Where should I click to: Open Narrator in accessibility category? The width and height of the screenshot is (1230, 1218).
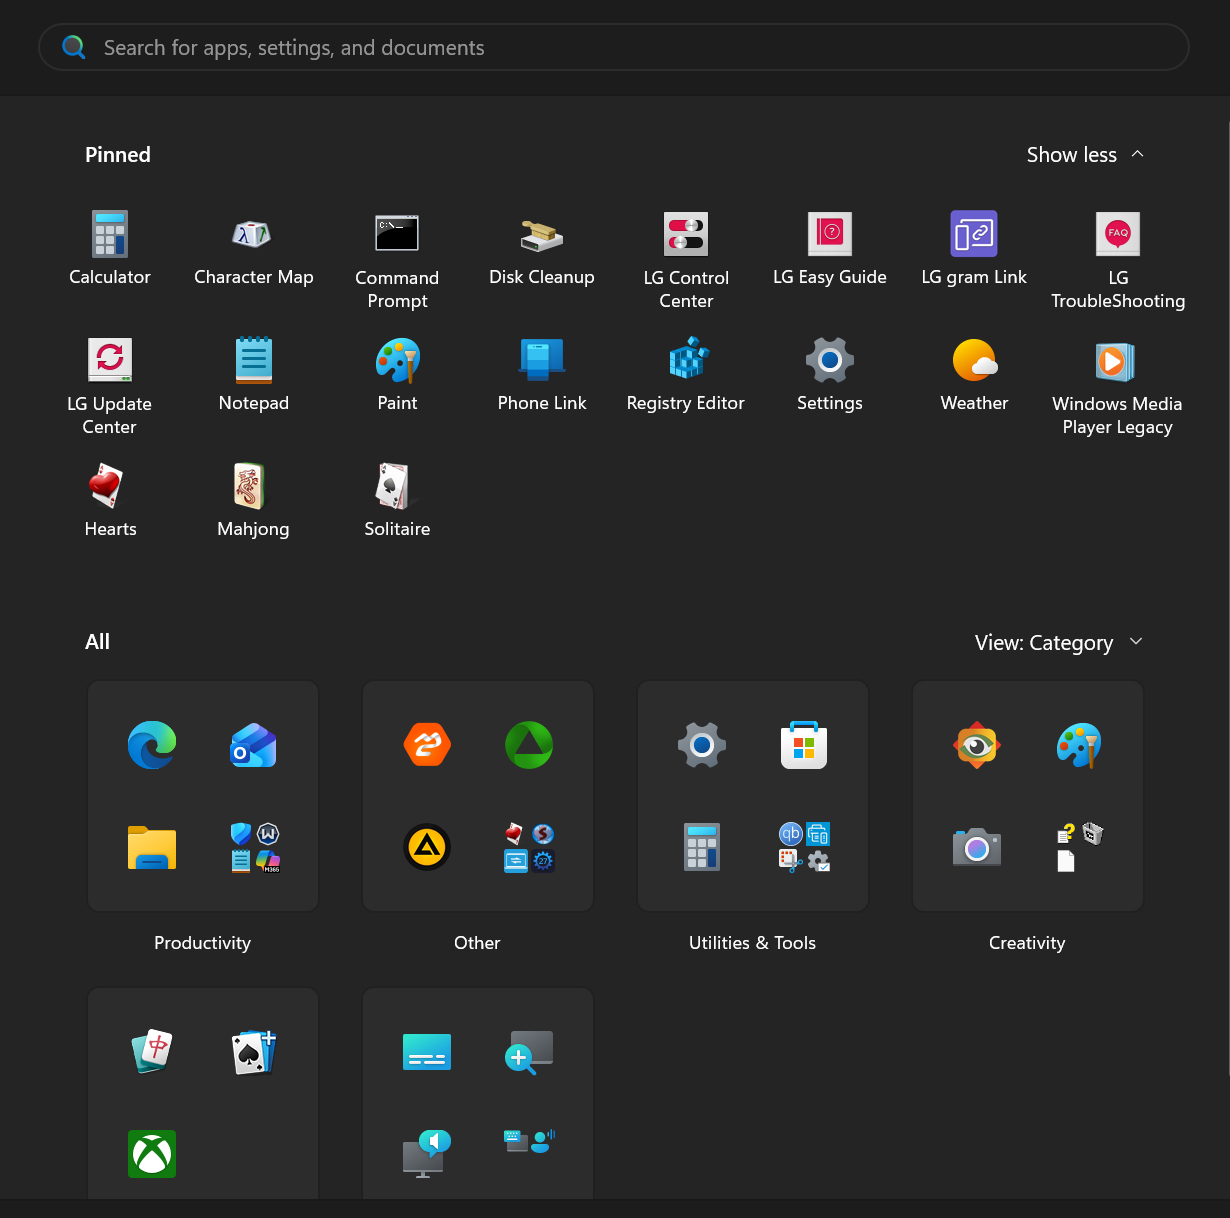[427, 1154]
